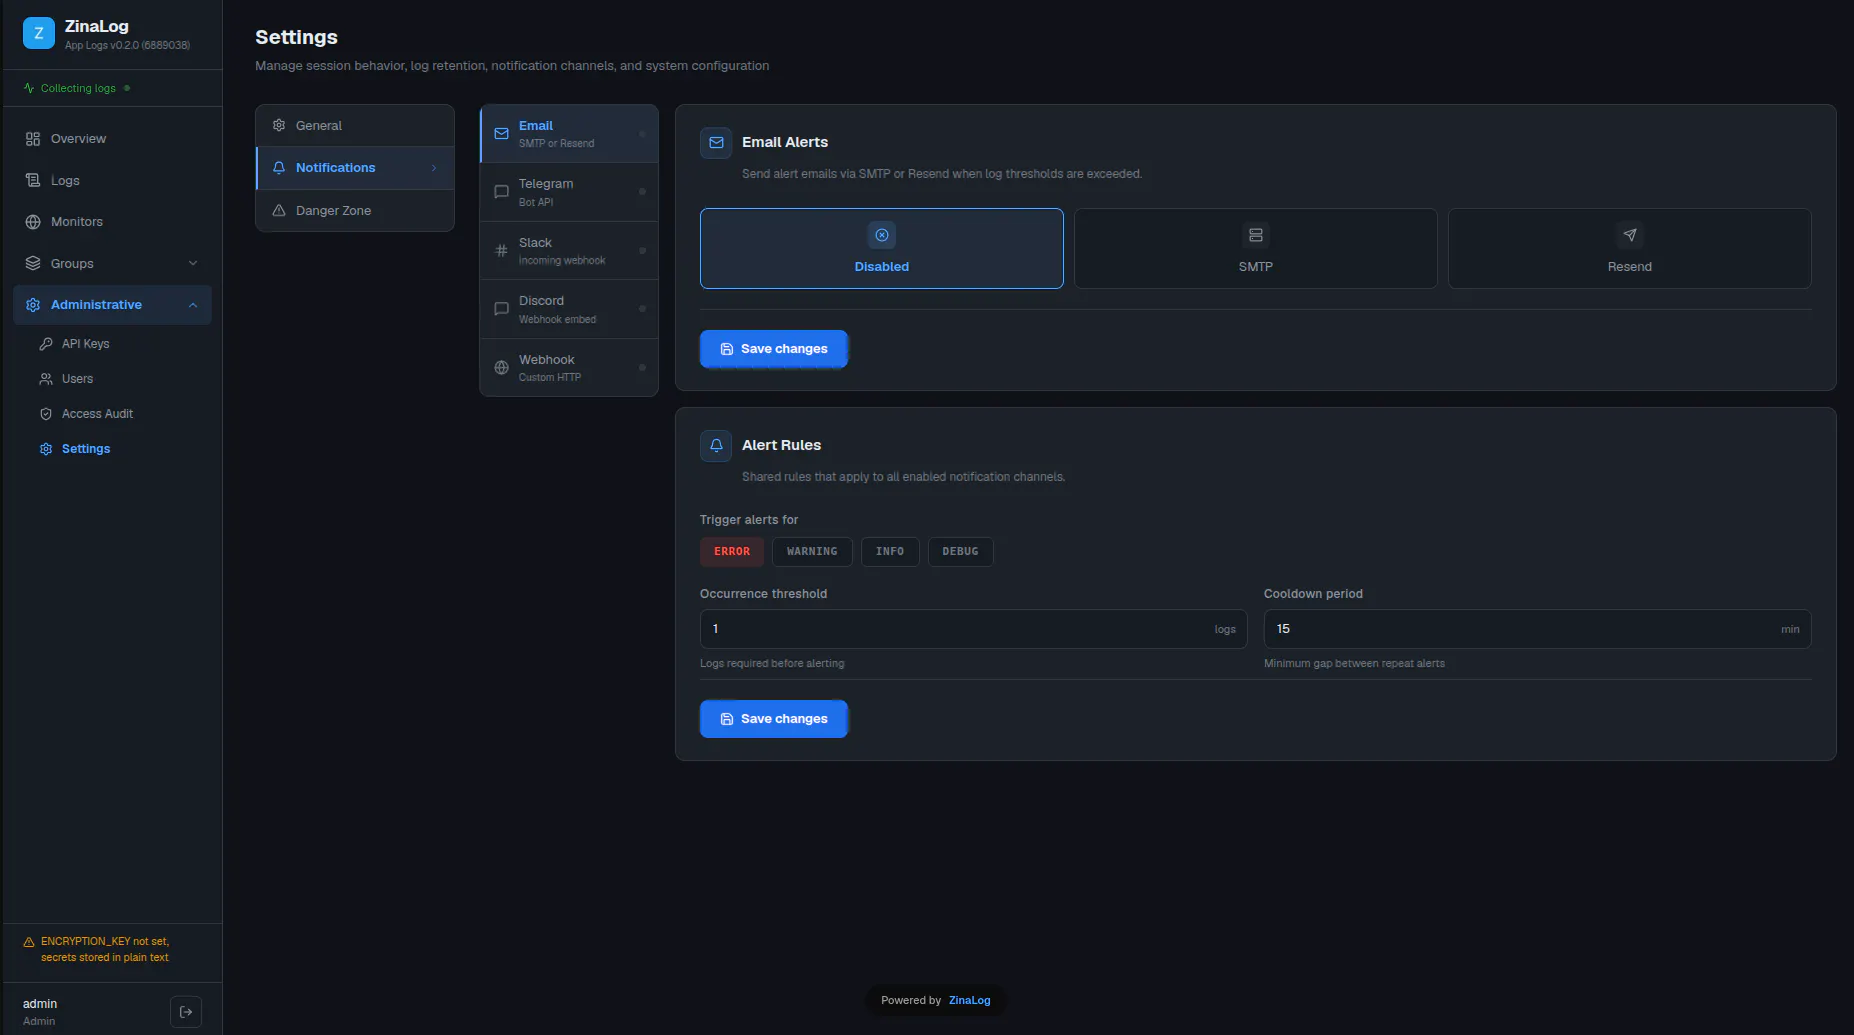This screenshot has height=1035, width=1854.
Task: Click the Email Alerts header envelope icon
Action: click(x=716, y=142)
